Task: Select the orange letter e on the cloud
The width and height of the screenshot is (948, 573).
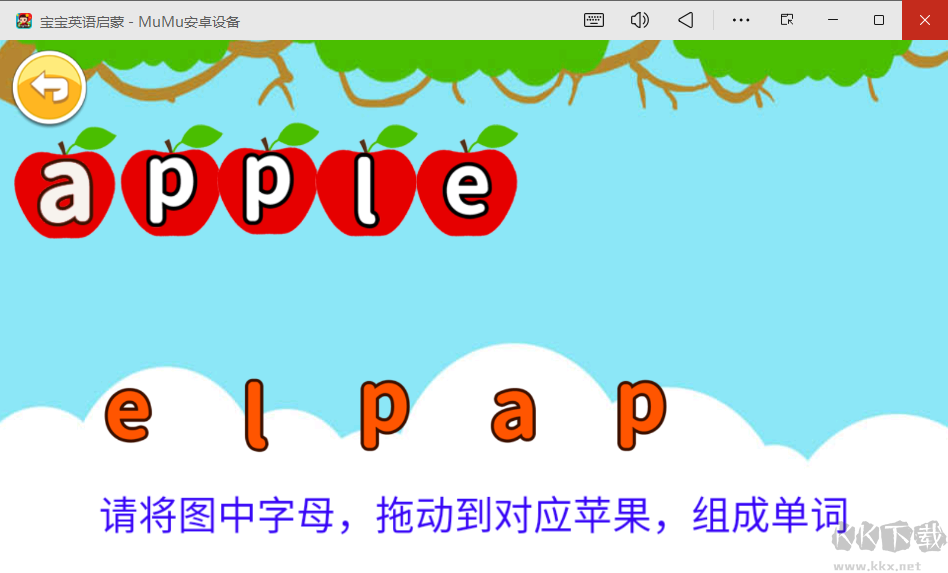Action: pyautogui.click(x=128, y=416)
